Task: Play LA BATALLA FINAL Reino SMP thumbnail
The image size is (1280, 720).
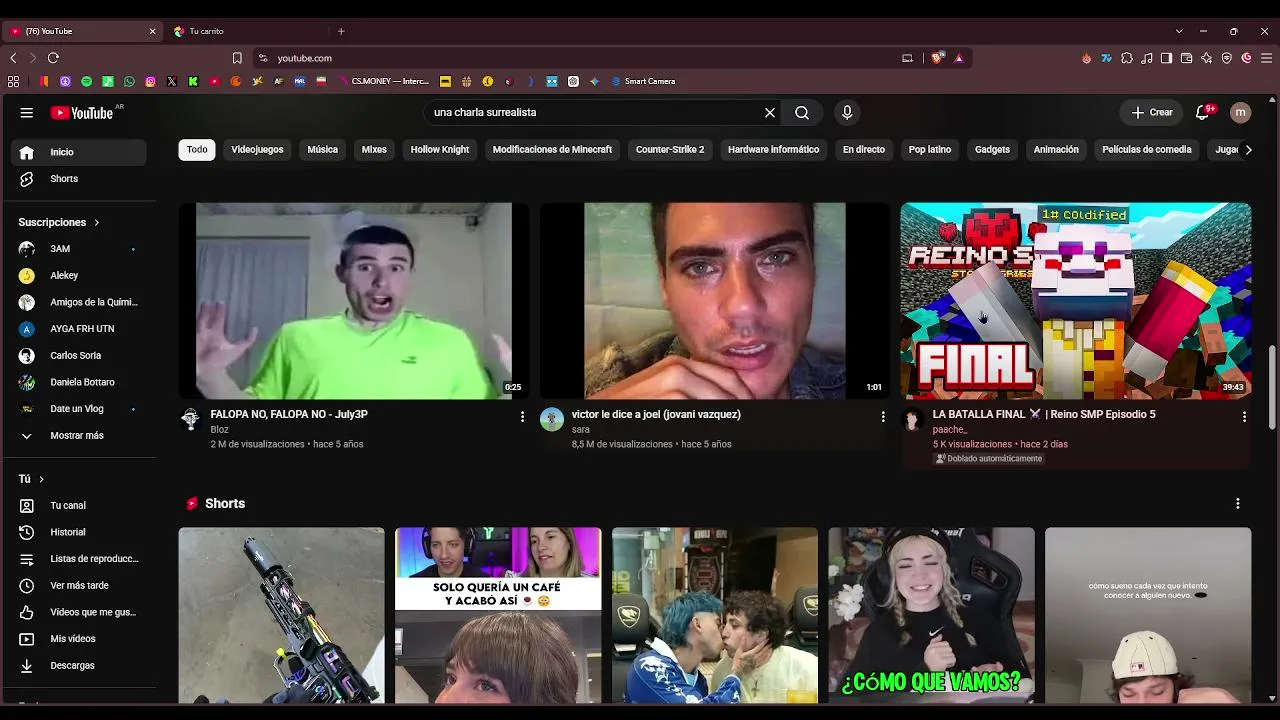Action: click(x=1076, y=301)
